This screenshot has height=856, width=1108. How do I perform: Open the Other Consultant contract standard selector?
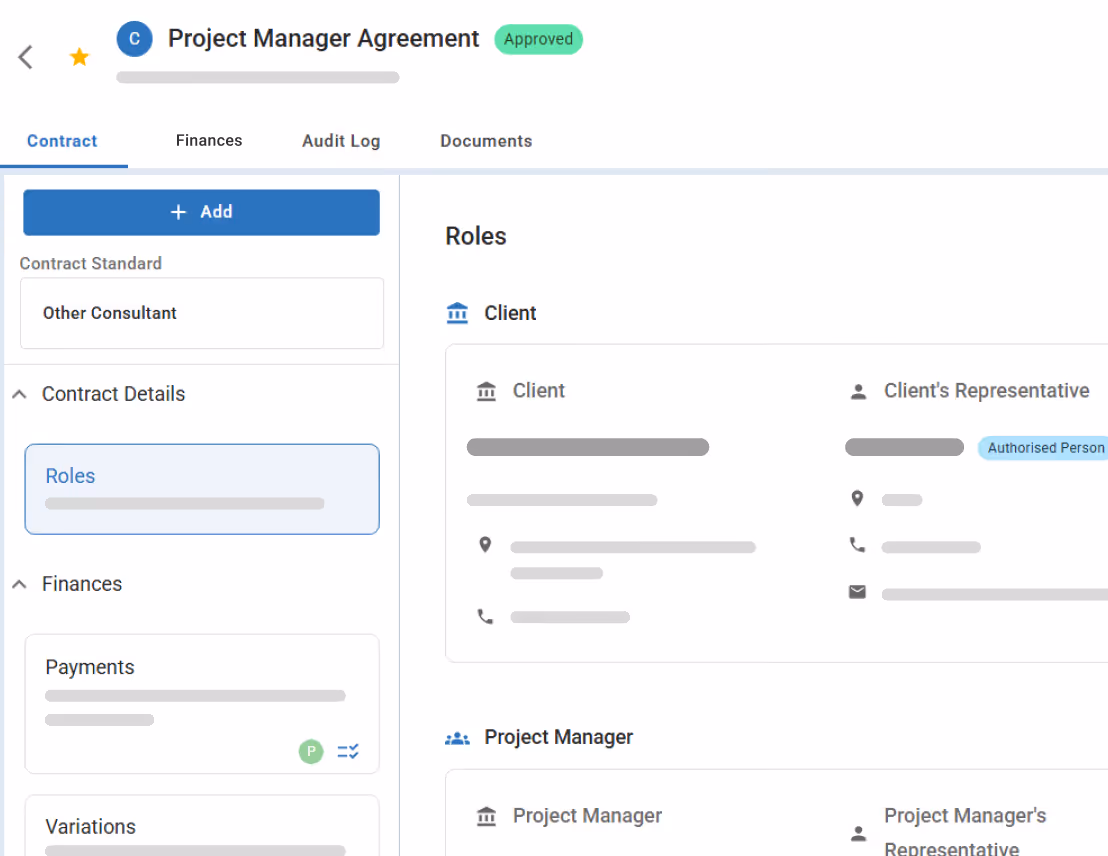[201, 313]
